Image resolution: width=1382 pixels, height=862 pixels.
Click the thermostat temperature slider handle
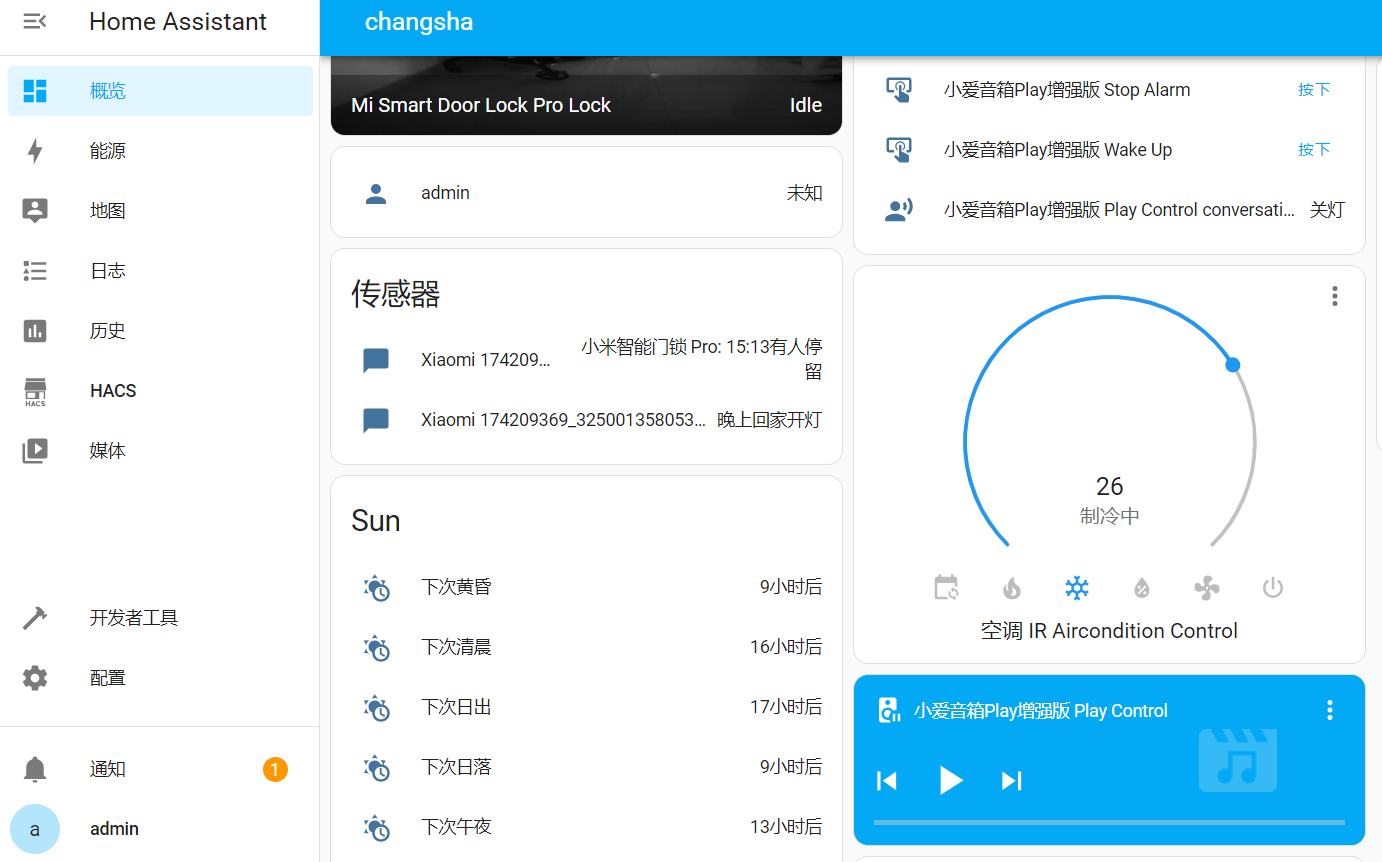pyautogui.click(x=1233, y=365)
